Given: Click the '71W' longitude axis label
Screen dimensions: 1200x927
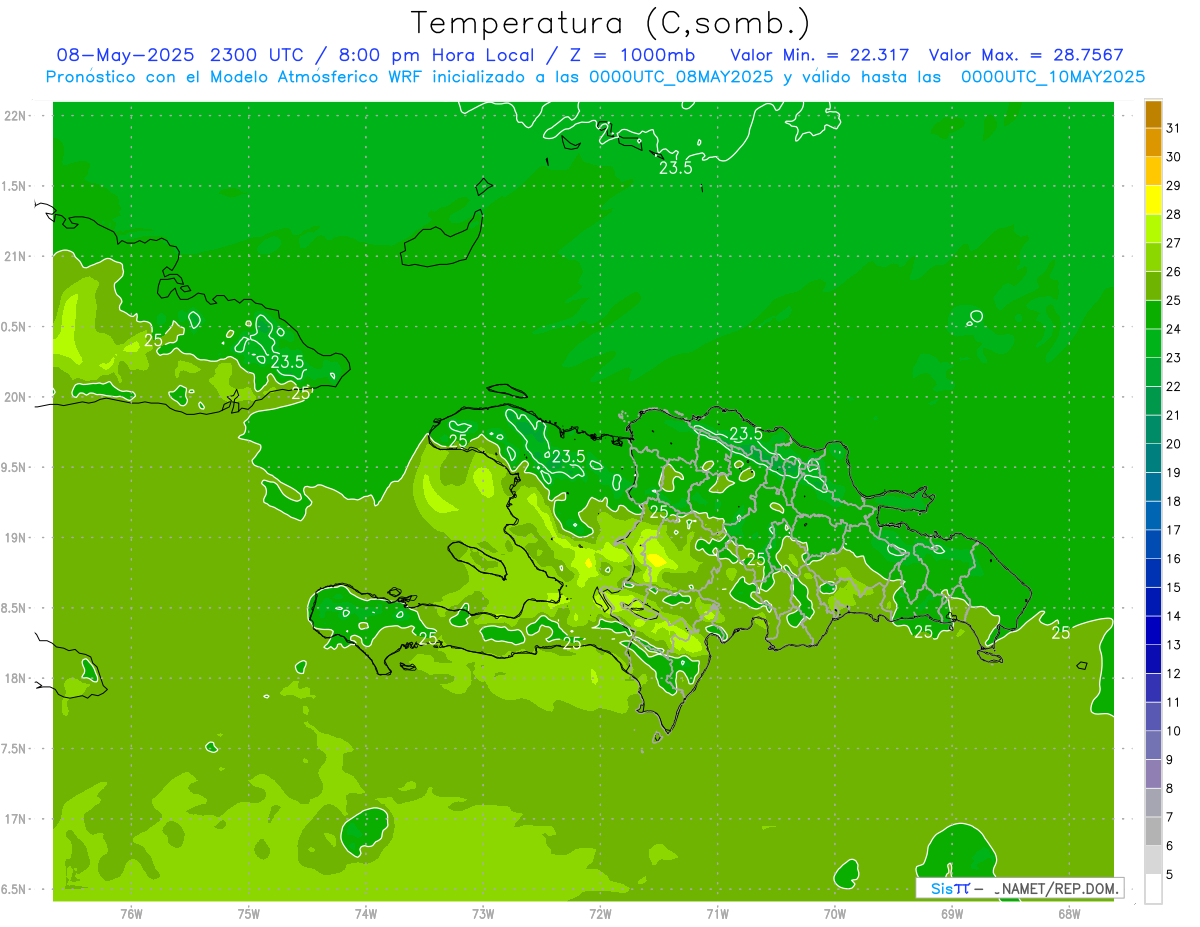Looking at the screenshot, I should pos(717,914).
